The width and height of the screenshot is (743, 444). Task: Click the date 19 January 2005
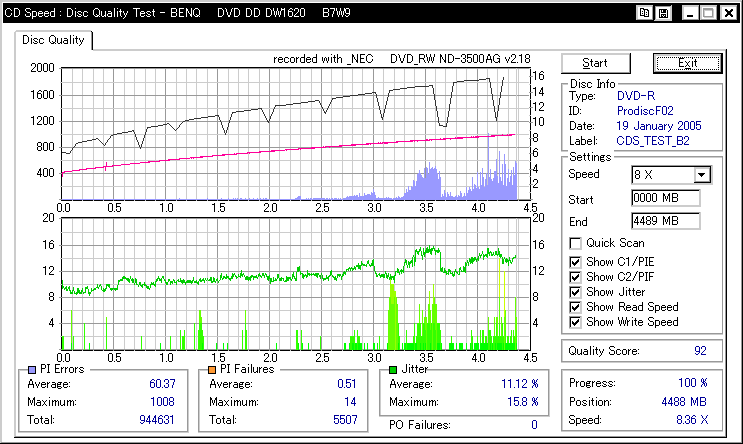coord(659,126)
